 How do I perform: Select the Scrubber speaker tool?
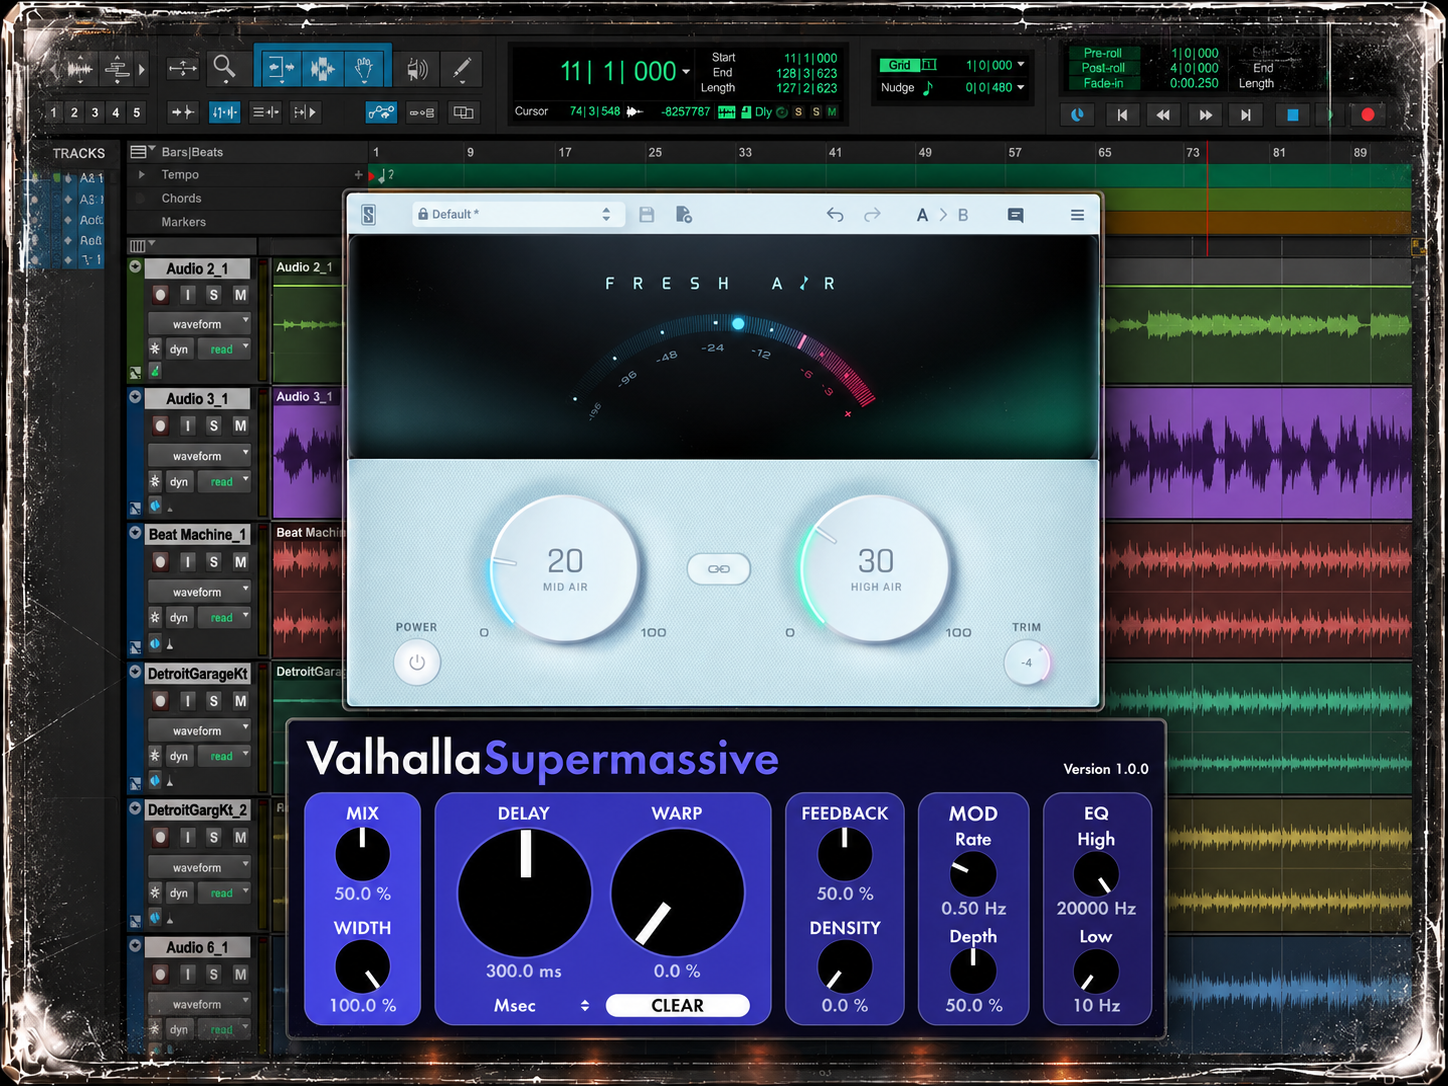pyautogui.click(x=417, y=68)
